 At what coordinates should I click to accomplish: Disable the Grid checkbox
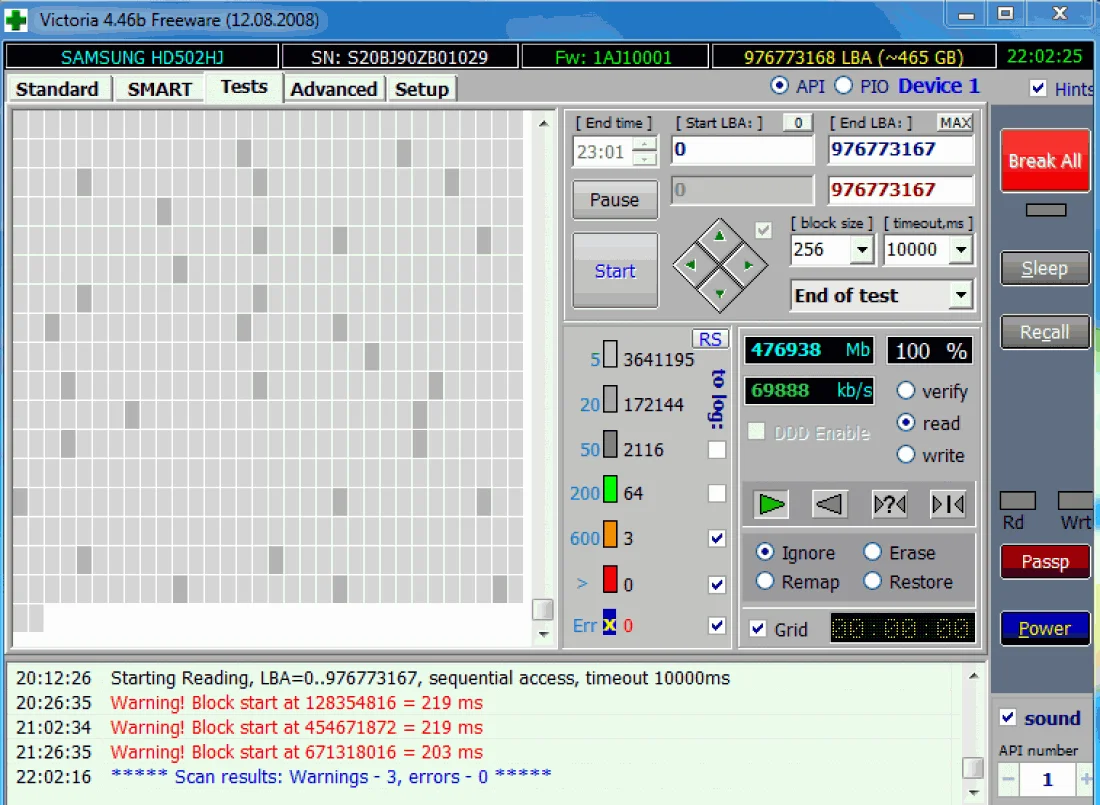coord(759,629)
